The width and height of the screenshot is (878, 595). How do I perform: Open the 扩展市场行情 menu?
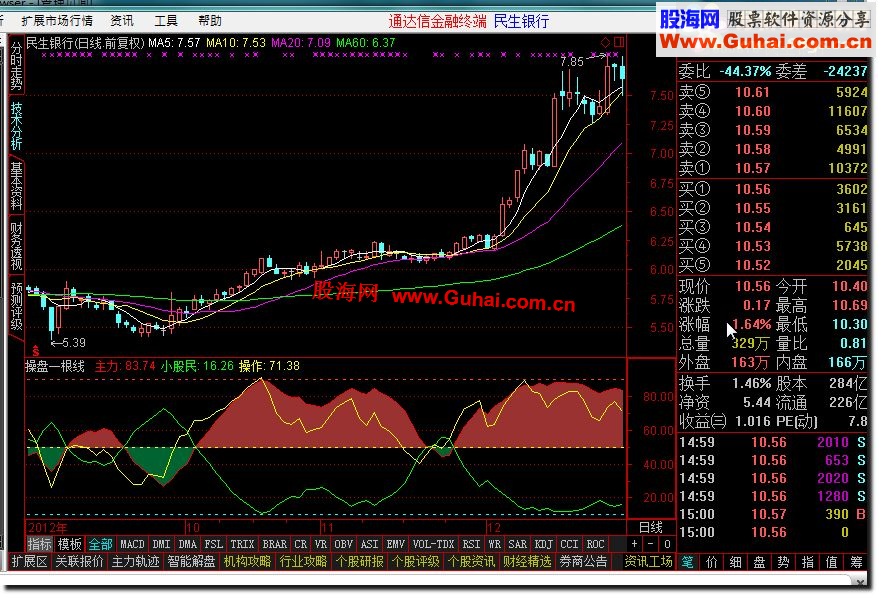(x=57, y=21)
